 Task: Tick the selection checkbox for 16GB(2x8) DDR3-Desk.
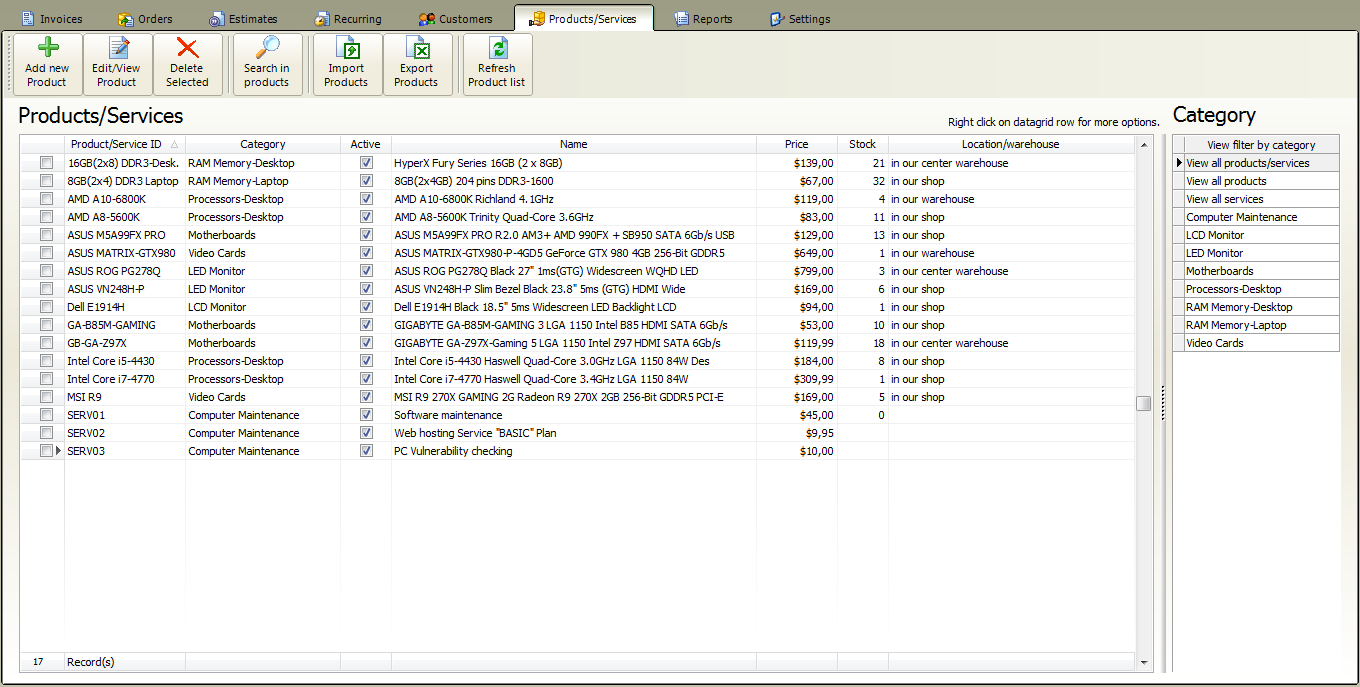46,163
